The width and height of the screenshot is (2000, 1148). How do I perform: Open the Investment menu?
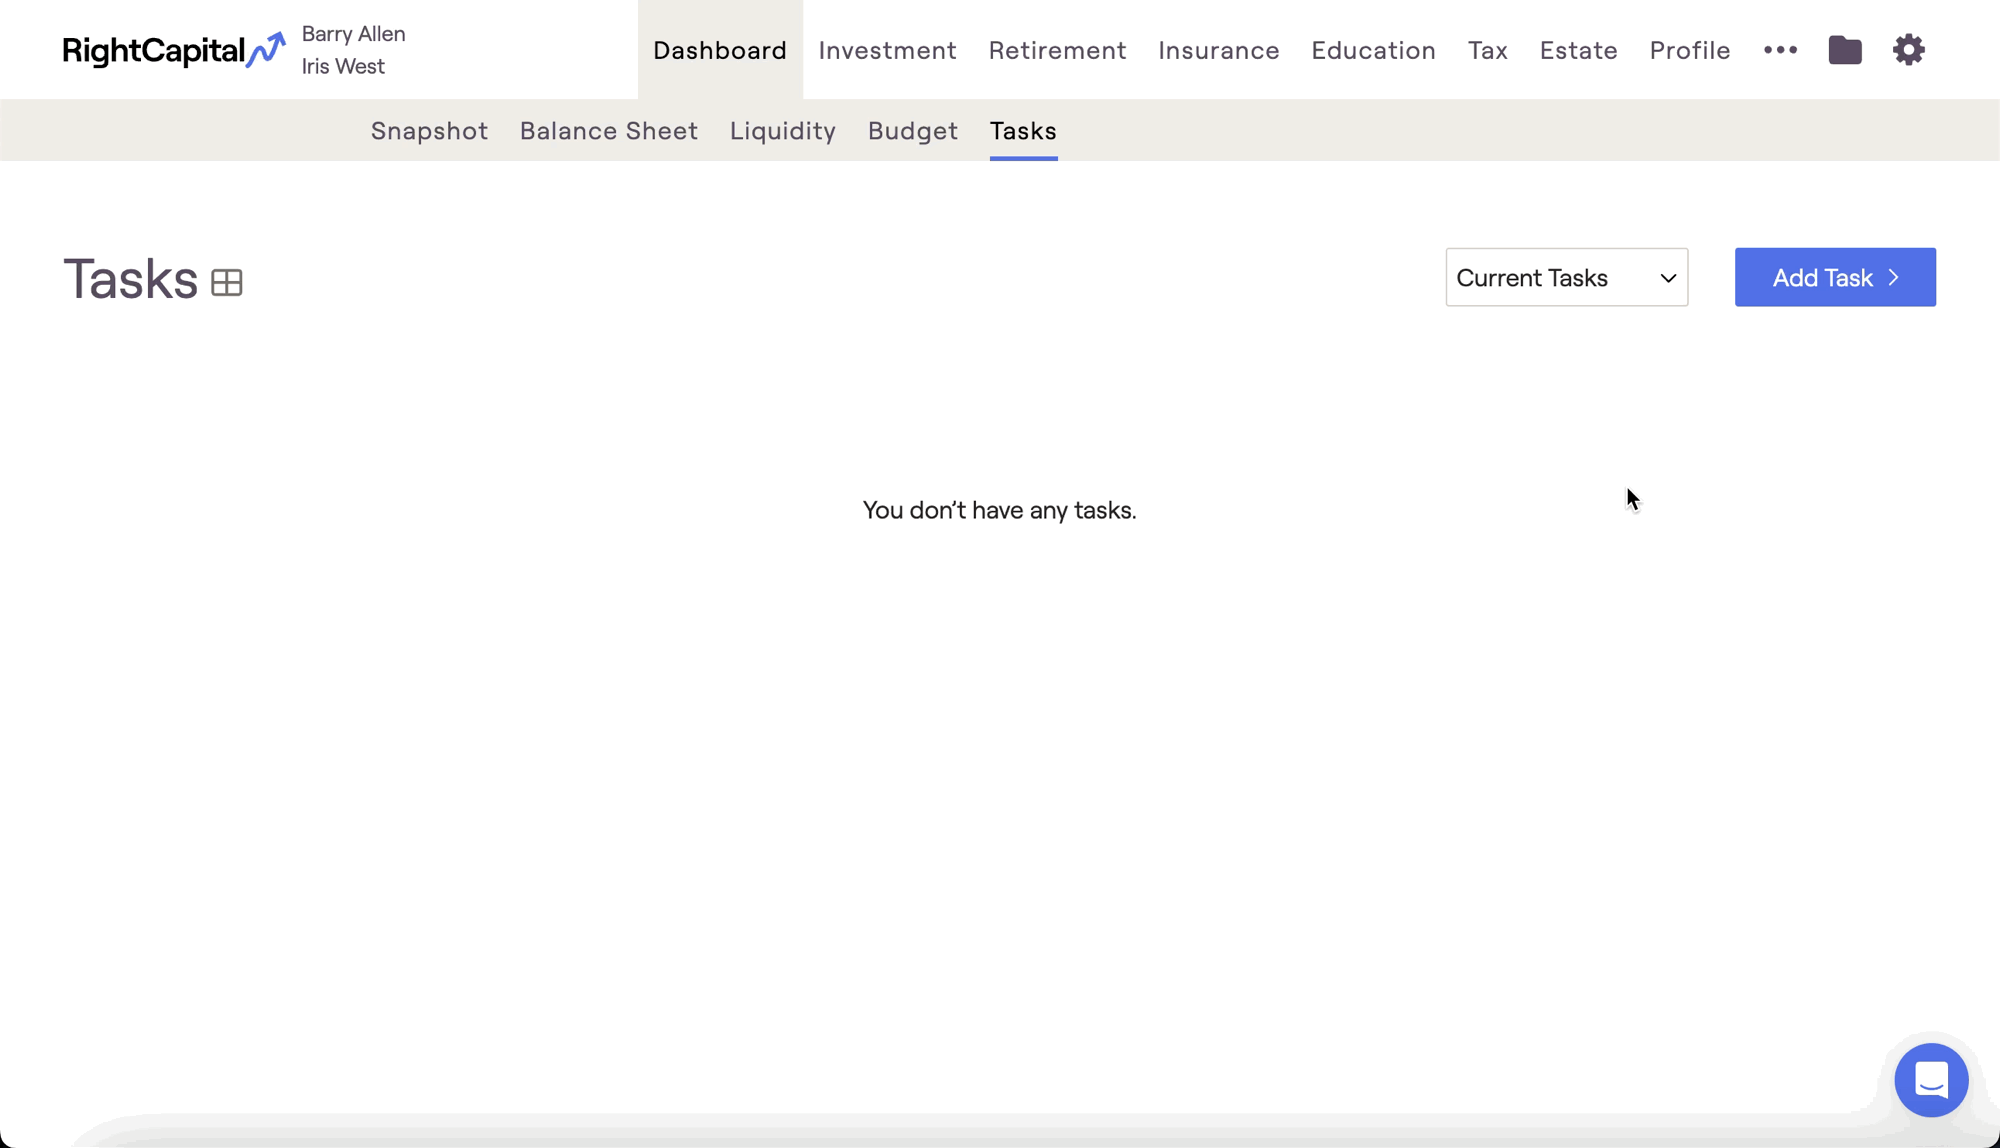tap(887, 50)
